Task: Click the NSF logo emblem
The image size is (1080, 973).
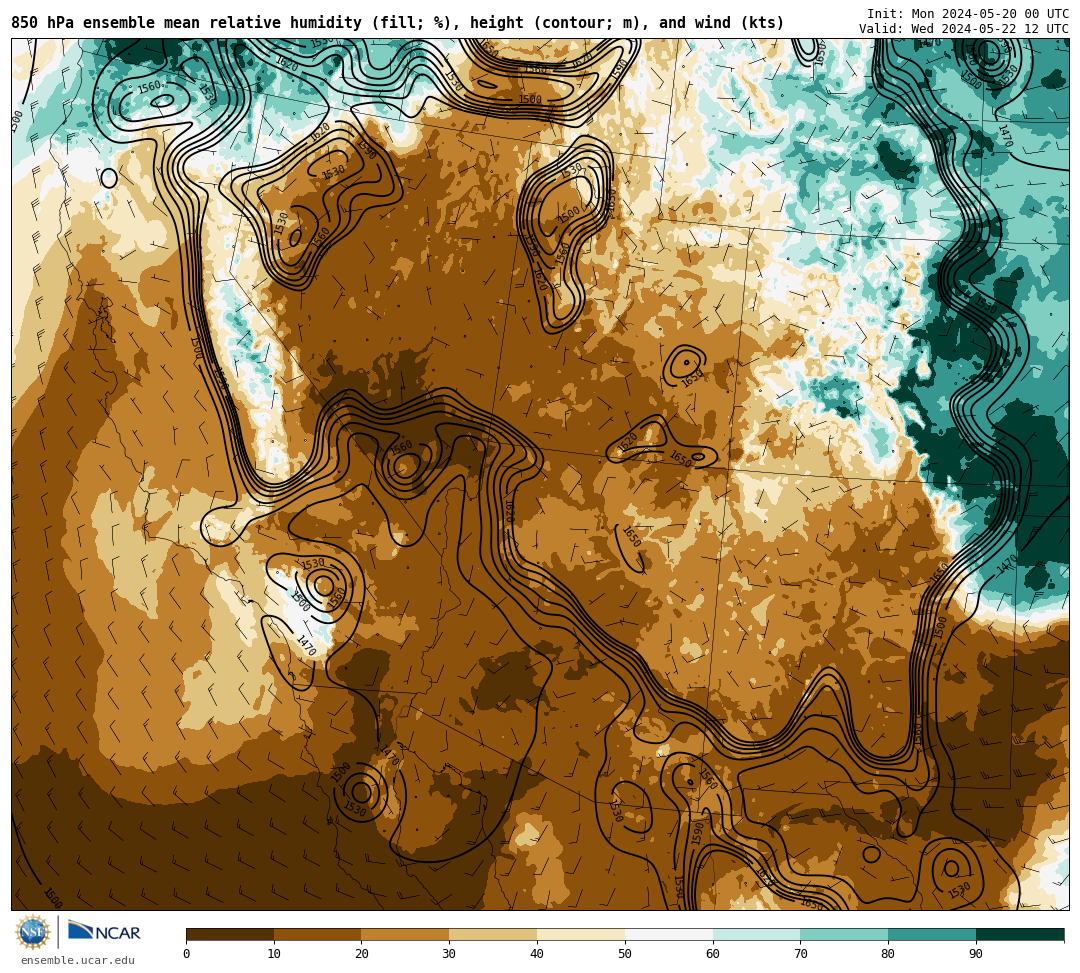Action: point(33,932)
